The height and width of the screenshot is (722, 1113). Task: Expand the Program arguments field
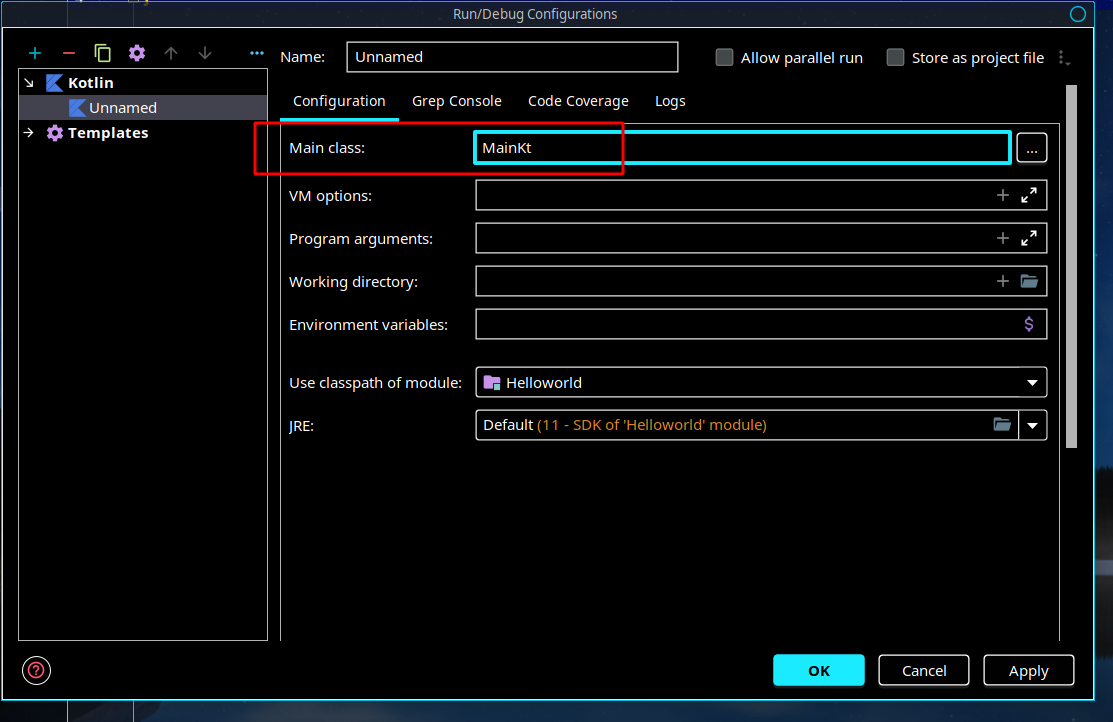(x=1029, y=239)
